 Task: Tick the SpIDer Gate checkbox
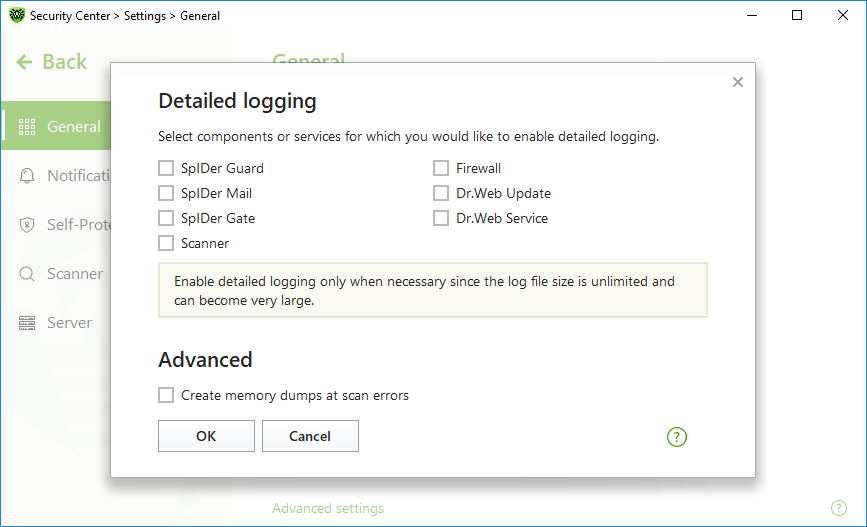(166, 218)
